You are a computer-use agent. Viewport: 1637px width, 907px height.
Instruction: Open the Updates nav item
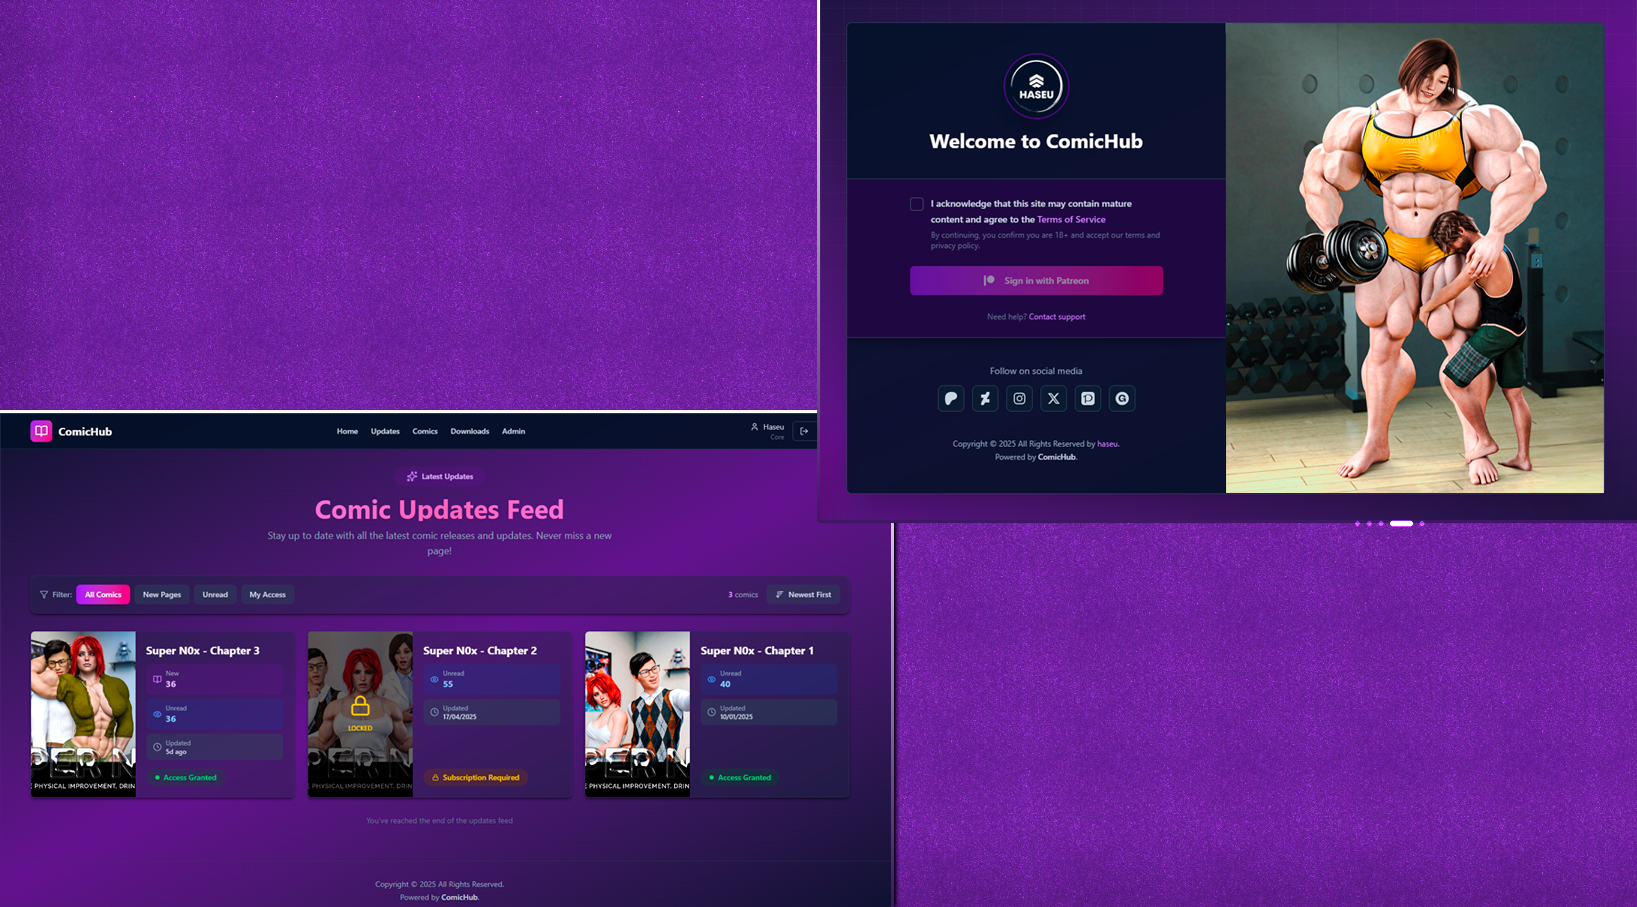click(385, 432)
